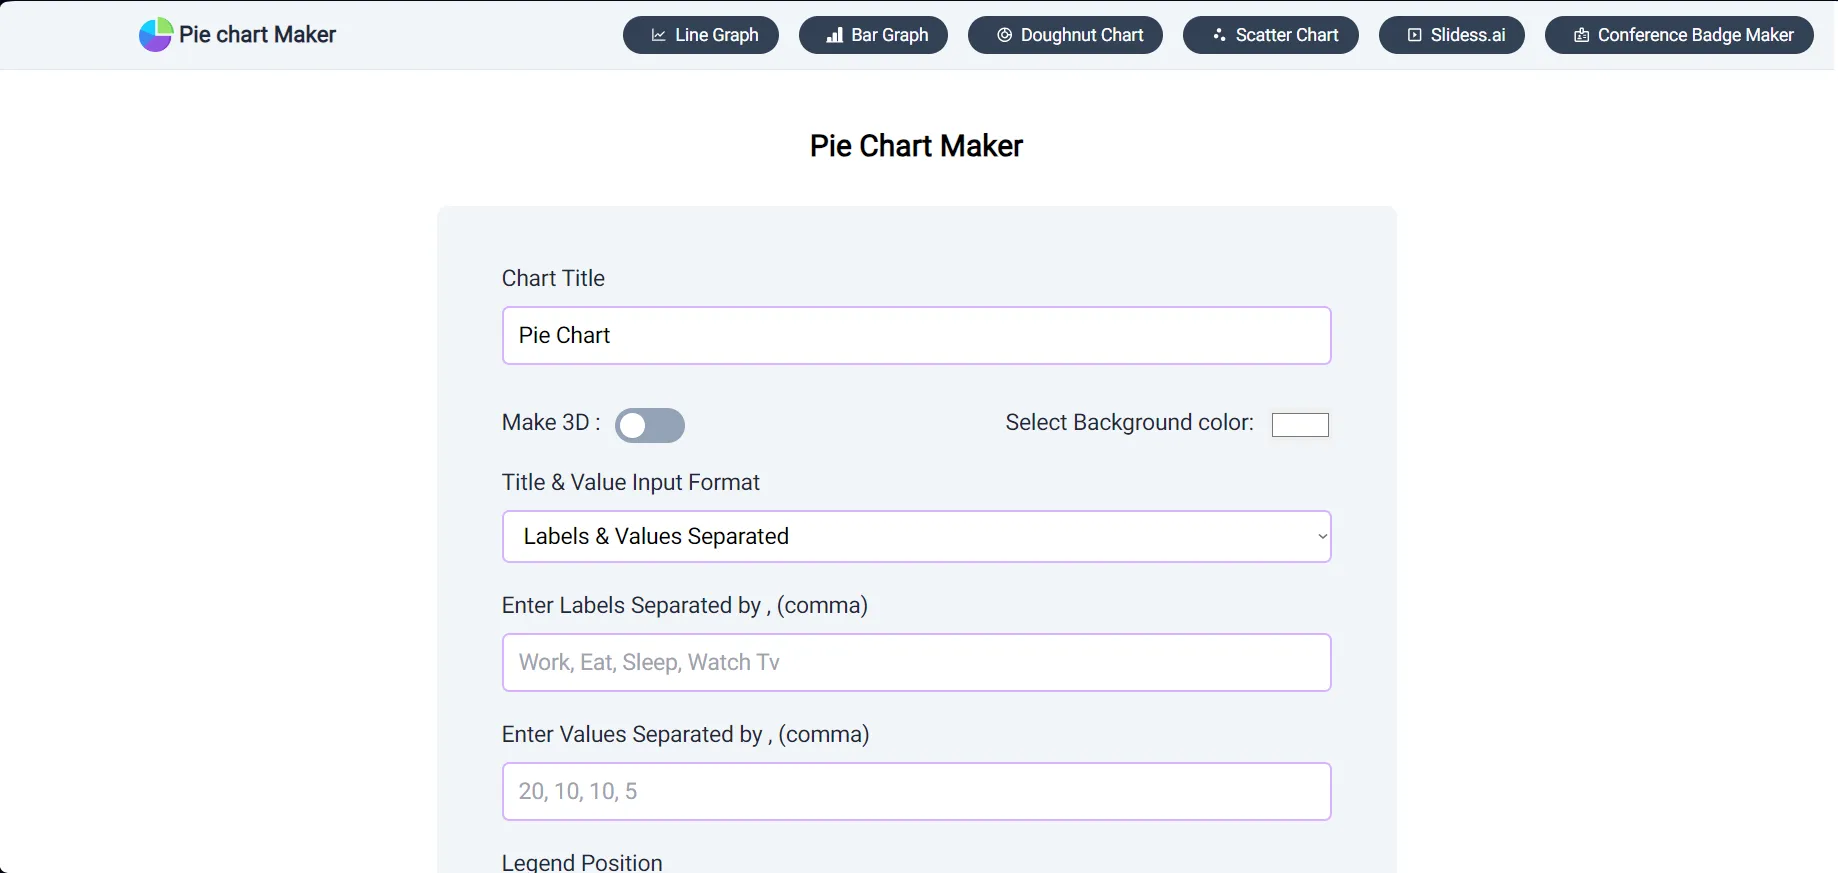
Task: Select the Line Graph chart icon
Action: pos(659,34)
